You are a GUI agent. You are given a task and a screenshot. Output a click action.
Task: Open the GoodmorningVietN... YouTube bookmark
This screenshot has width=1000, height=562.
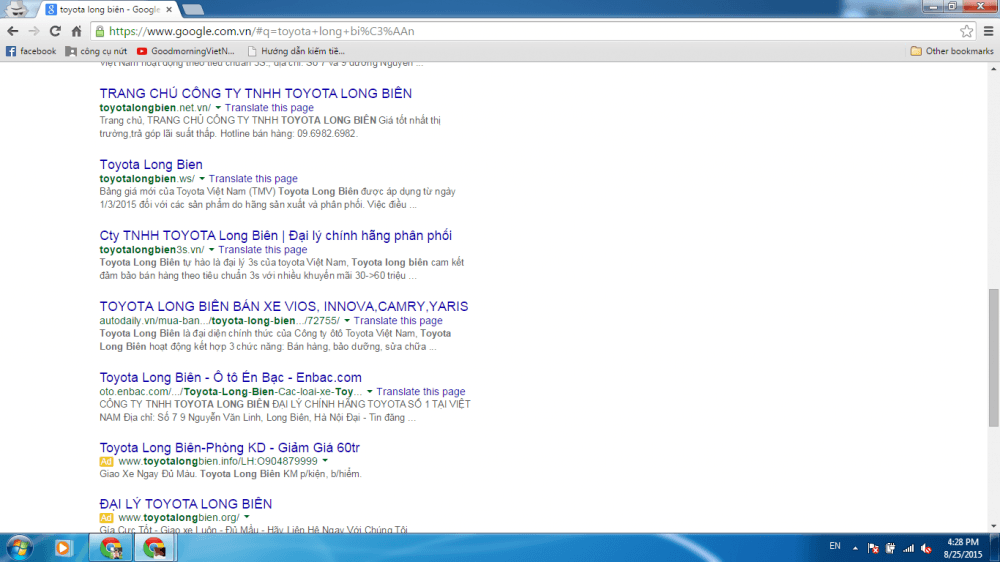tap(186, 51)
